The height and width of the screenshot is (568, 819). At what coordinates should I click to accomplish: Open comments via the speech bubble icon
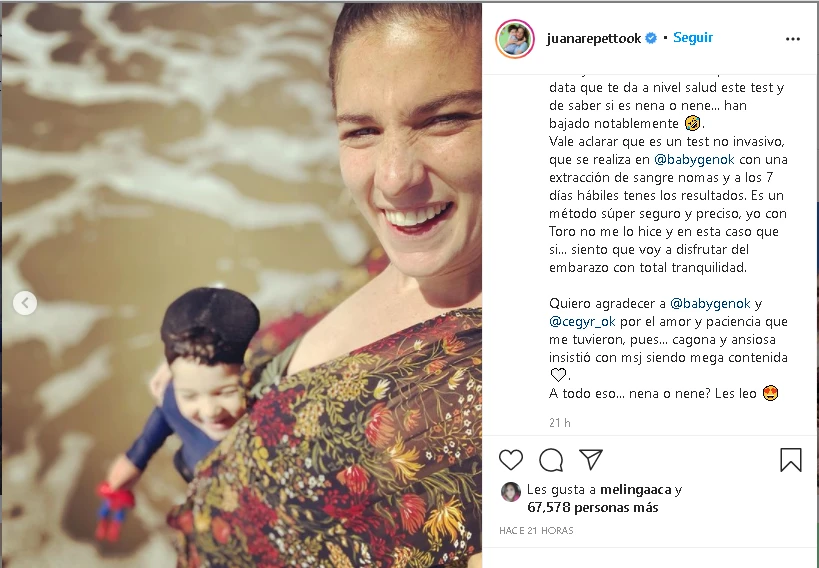pos(551,460)
